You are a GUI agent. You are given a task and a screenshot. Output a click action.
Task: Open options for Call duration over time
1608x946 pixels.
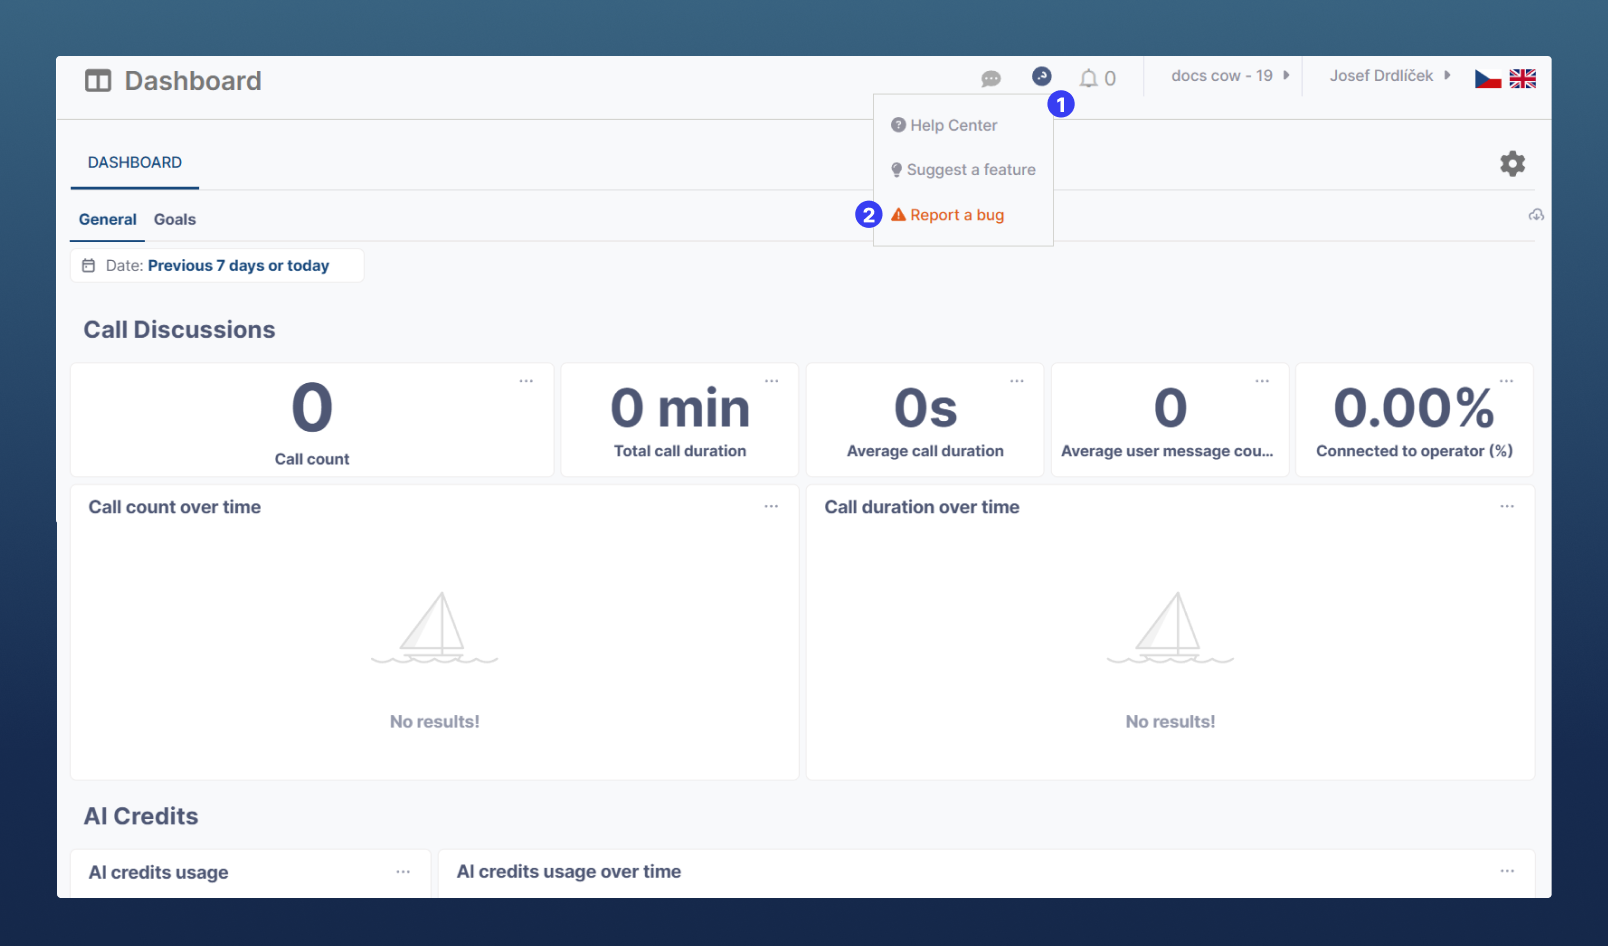click(x=1506, y=507)
